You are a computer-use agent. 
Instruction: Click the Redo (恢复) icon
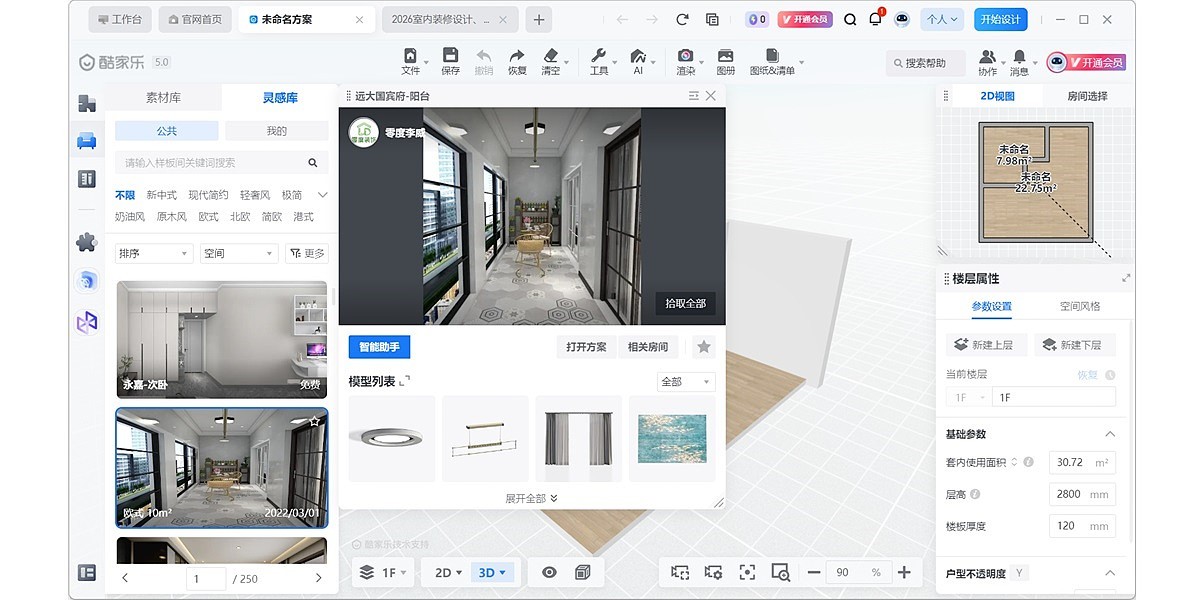click(517, 61)
